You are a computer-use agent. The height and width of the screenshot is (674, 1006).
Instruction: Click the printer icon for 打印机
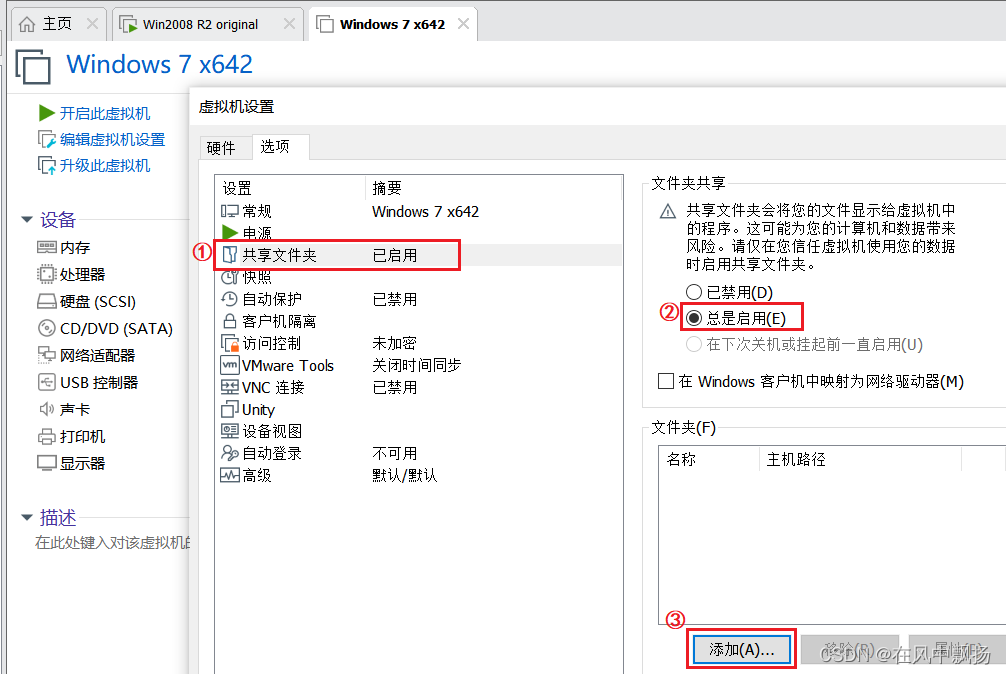click(46, 437)
